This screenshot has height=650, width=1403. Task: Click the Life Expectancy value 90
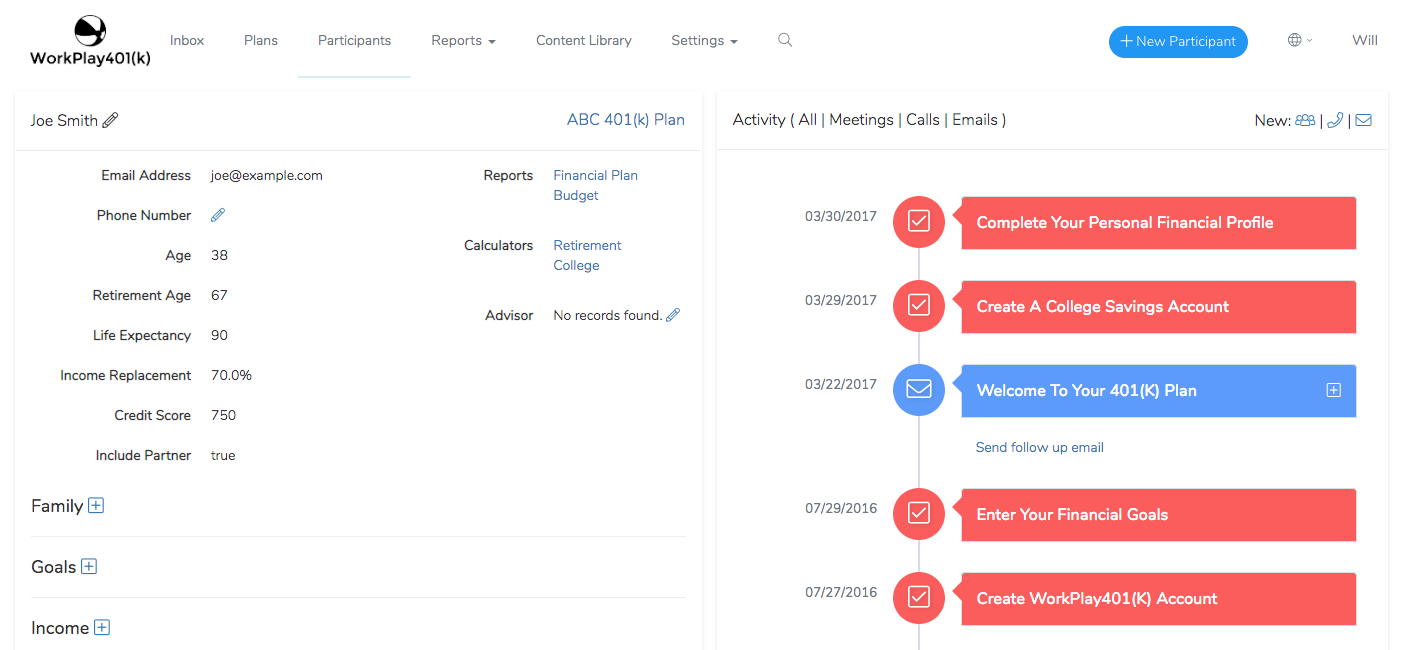(x=219, y=335)
